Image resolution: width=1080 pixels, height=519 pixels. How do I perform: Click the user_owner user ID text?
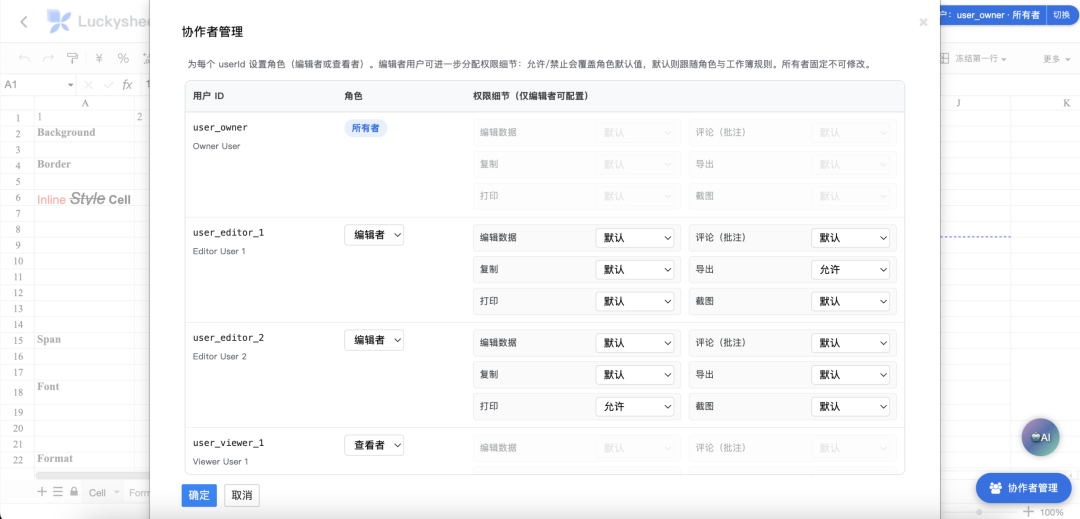coord(220,127)
